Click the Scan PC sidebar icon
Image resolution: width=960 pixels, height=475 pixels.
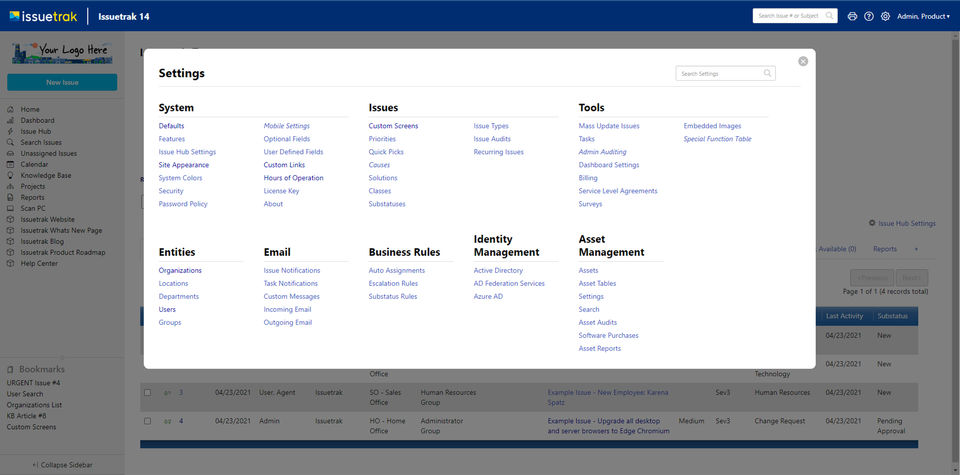point(10,209)
